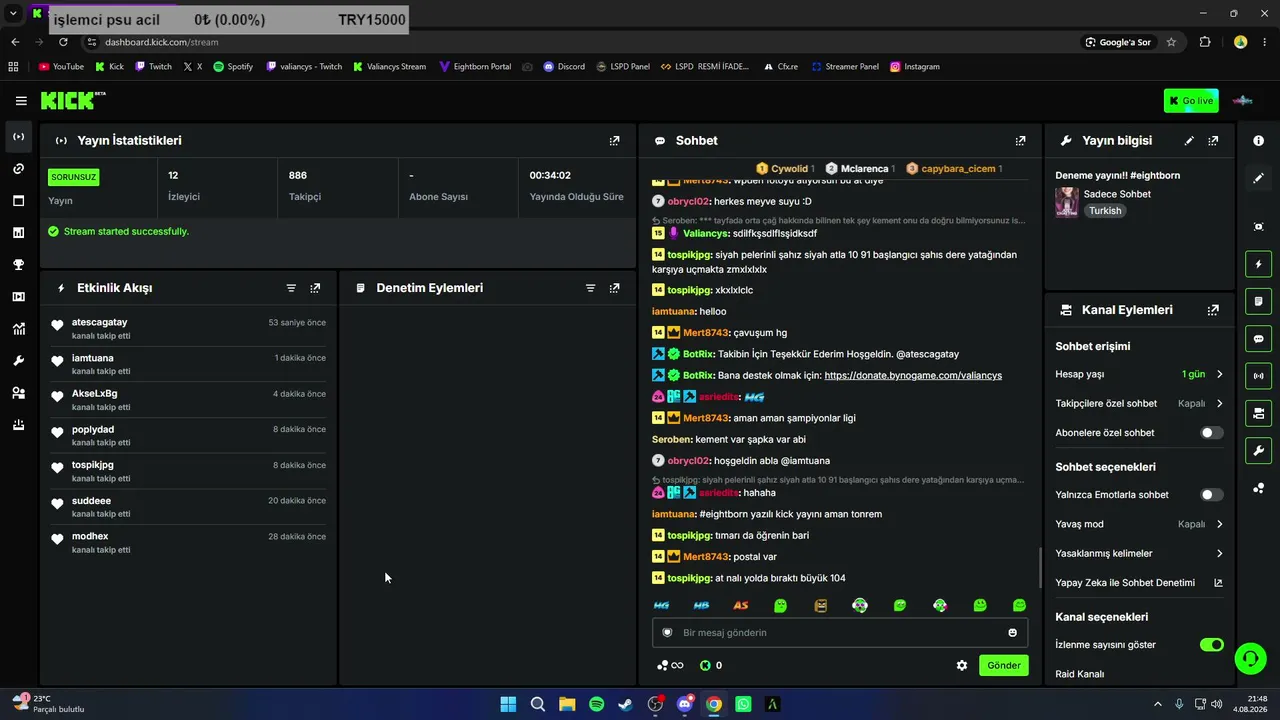The image size is (1280, 720).
Task: Open the emoji picker in message box
Action: [1012, 632]
